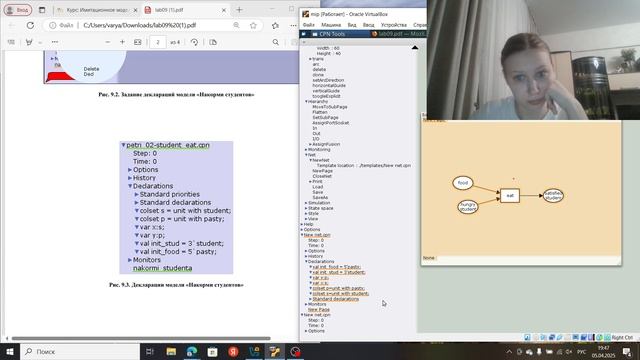
Task: Open the Файл menu in VirtualBox
Action: pos(309,25)
